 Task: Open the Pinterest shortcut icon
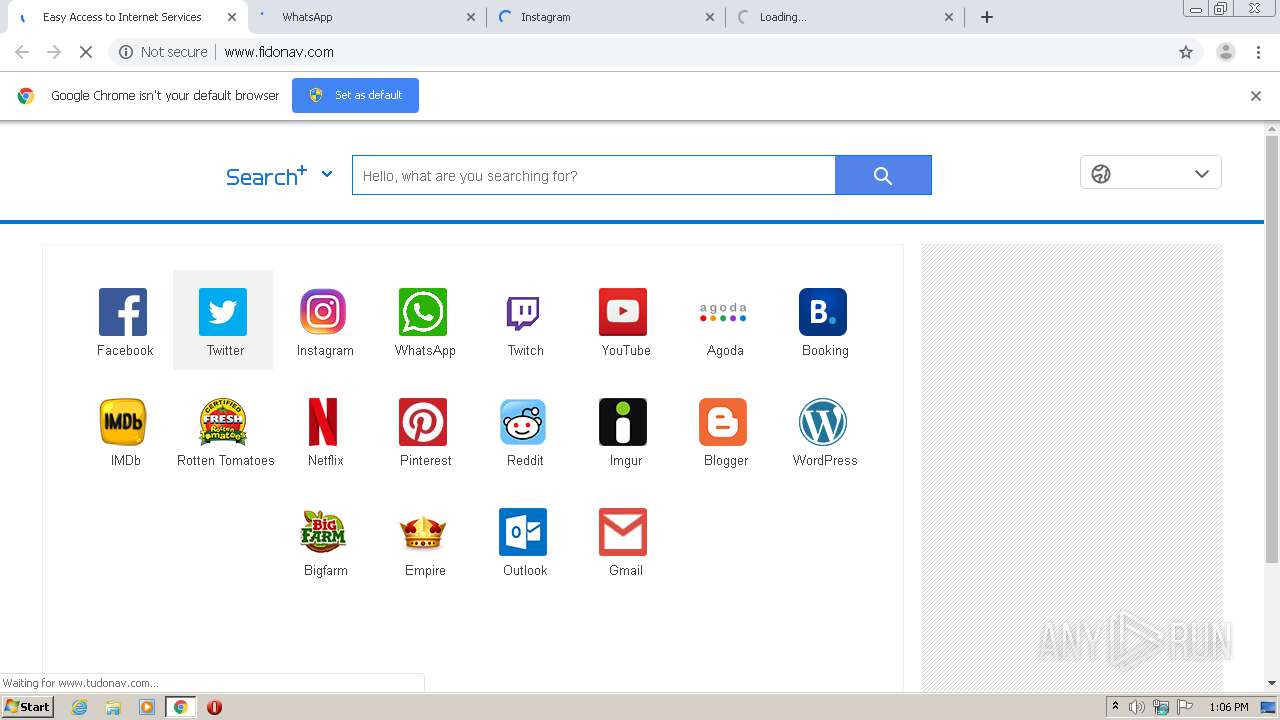pos(423,422)
